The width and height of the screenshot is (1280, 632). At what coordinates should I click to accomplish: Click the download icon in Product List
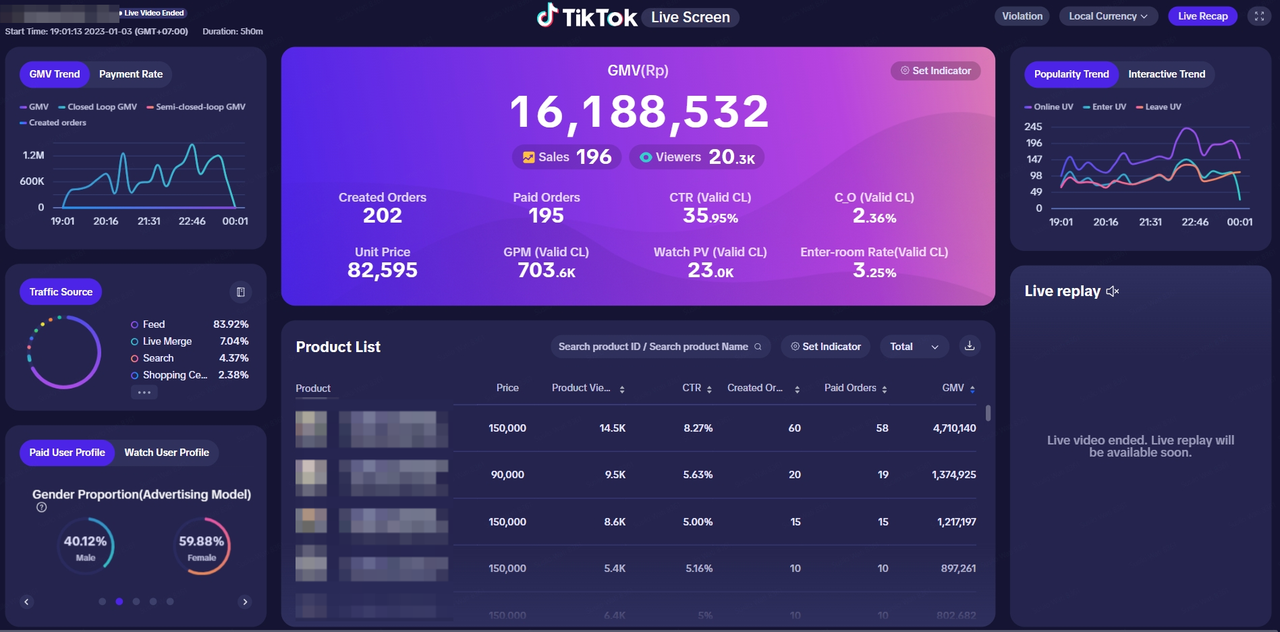tap(968, 346)
